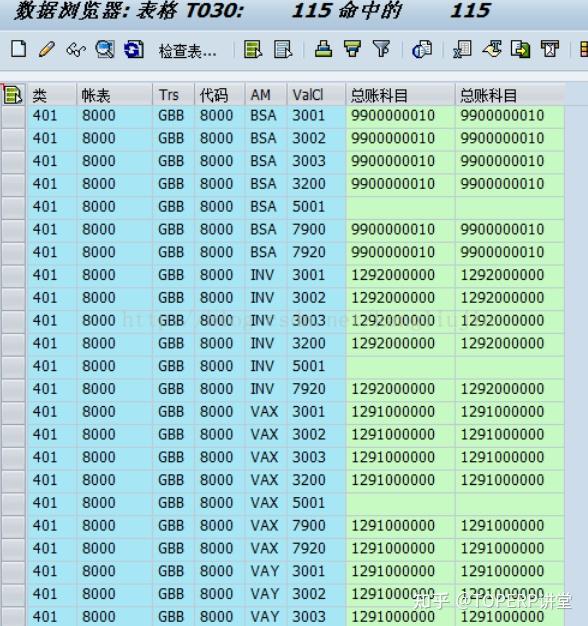This screenshot has height=626, width=588.
Task: Click the Set filter funnel icon
Action: tap(381, 50)
